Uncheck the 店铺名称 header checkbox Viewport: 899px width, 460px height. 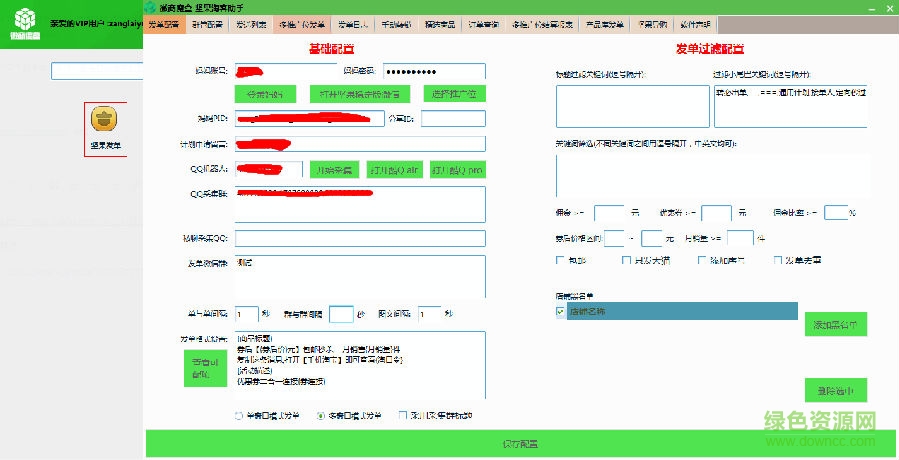pyautogui.click(x=560, y=311)
